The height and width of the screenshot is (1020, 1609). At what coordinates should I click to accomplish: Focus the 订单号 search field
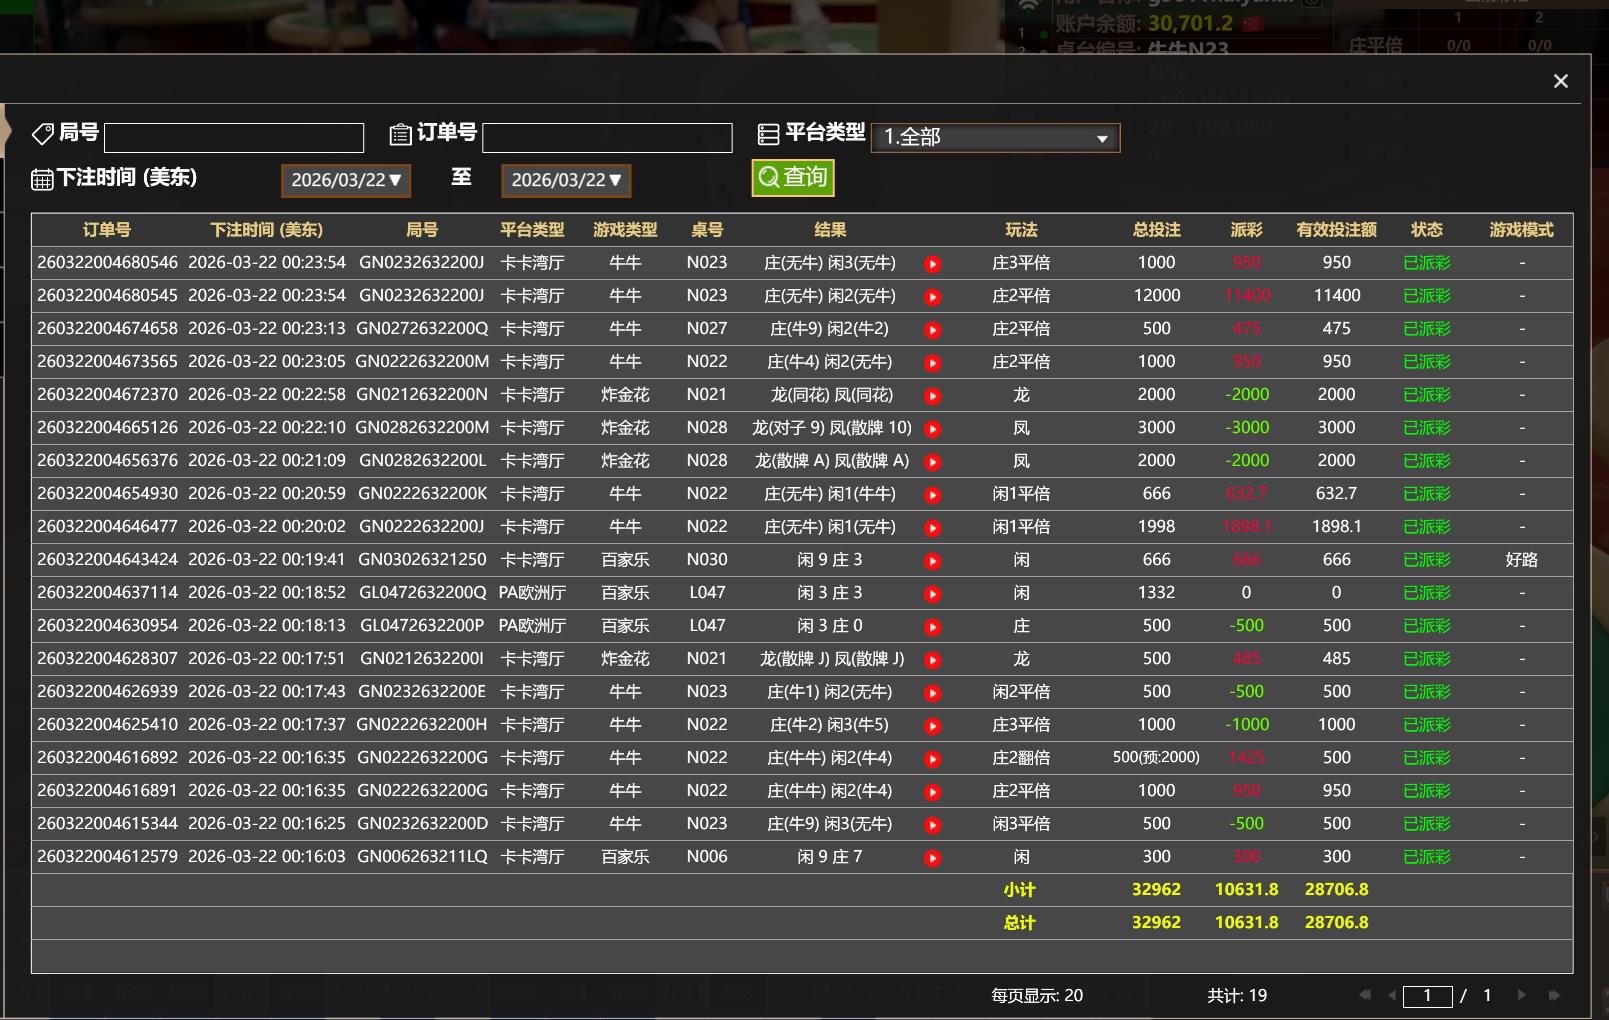click(607, 138)
